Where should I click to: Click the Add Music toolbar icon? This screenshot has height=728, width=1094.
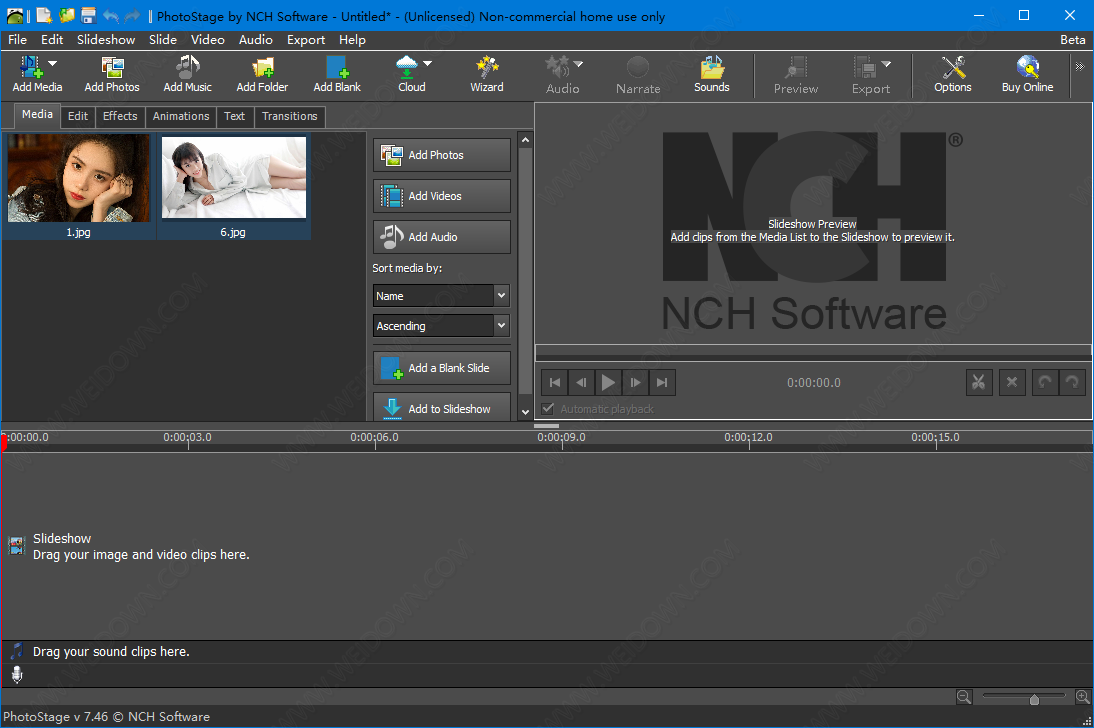point(187,67)
